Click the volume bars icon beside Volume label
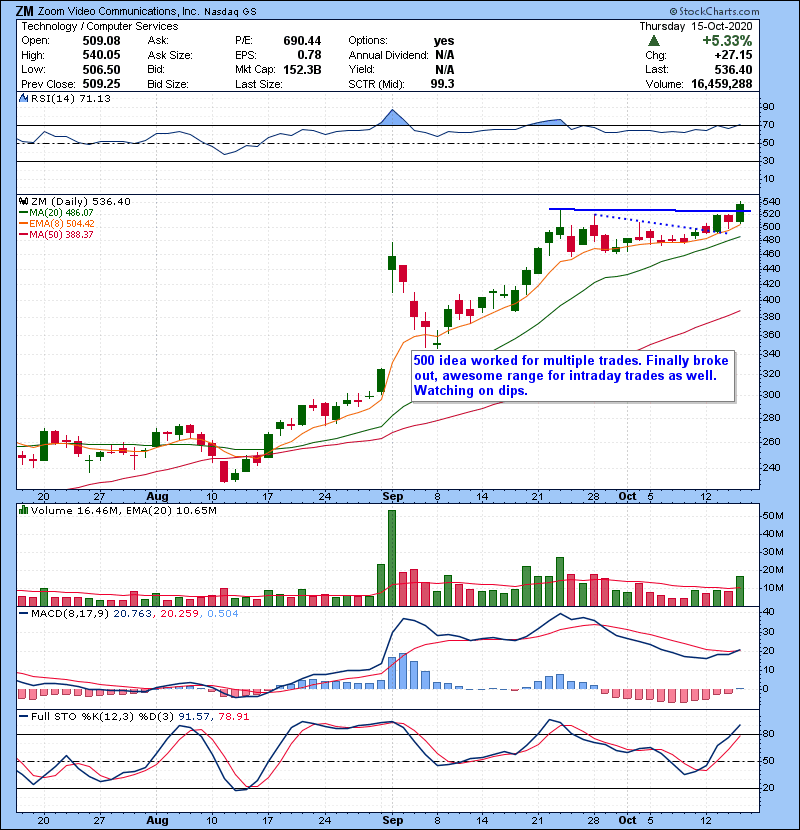Viewport: 800px width, 830px height. click(23, 510)
